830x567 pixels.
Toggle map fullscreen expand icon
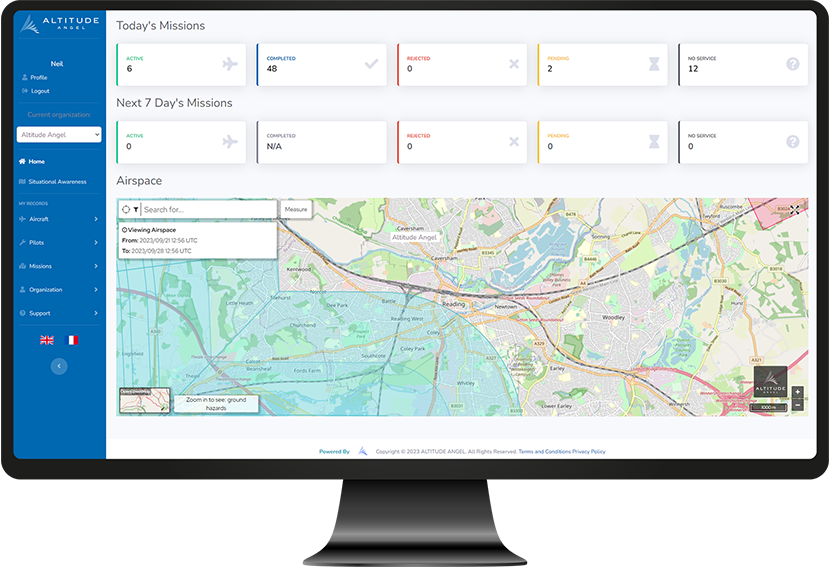[x=795, y=210]
